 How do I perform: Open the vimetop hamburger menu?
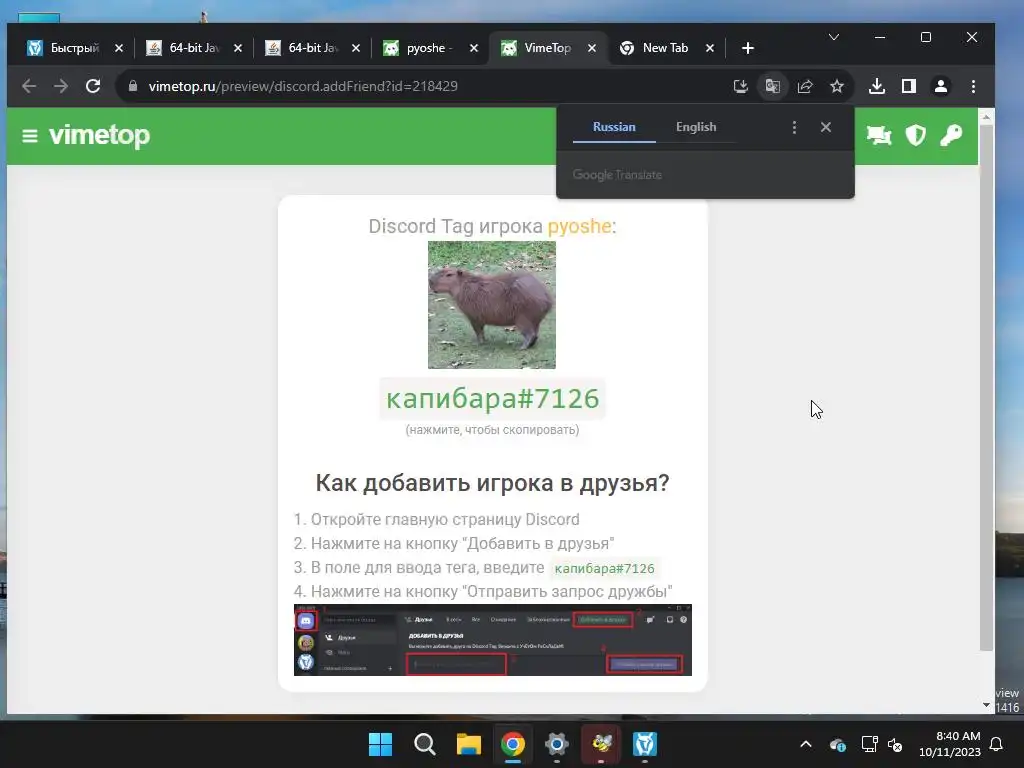pos(29,136)
